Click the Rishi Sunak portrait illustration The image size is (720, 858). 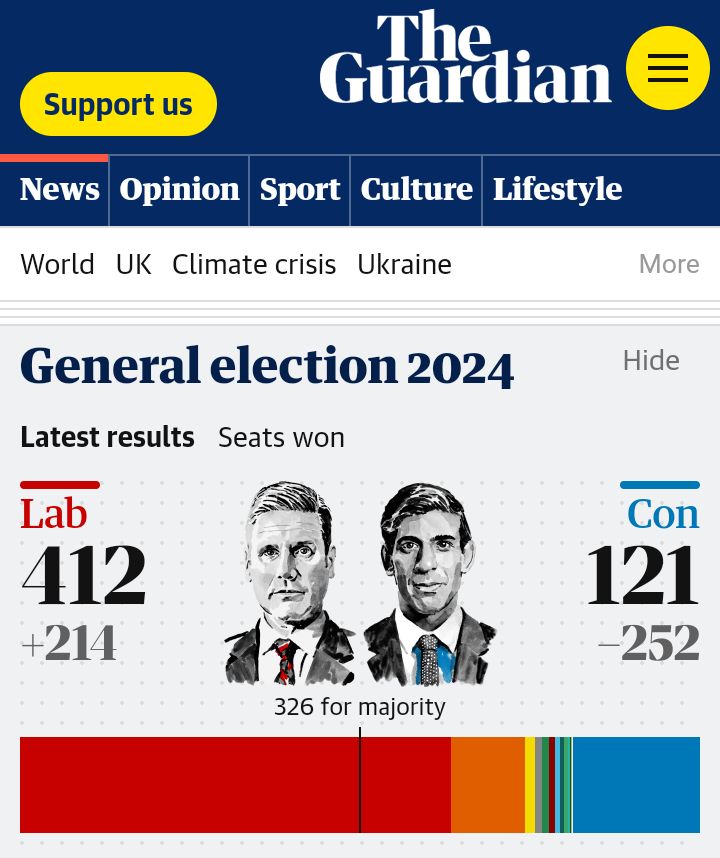(428, 585)
